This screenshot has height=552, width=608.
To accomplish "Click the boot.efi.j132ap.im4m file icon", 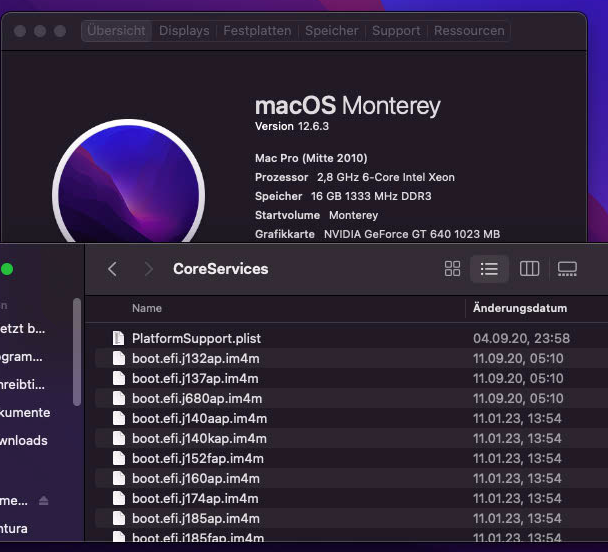I will (x=119, y=358).
